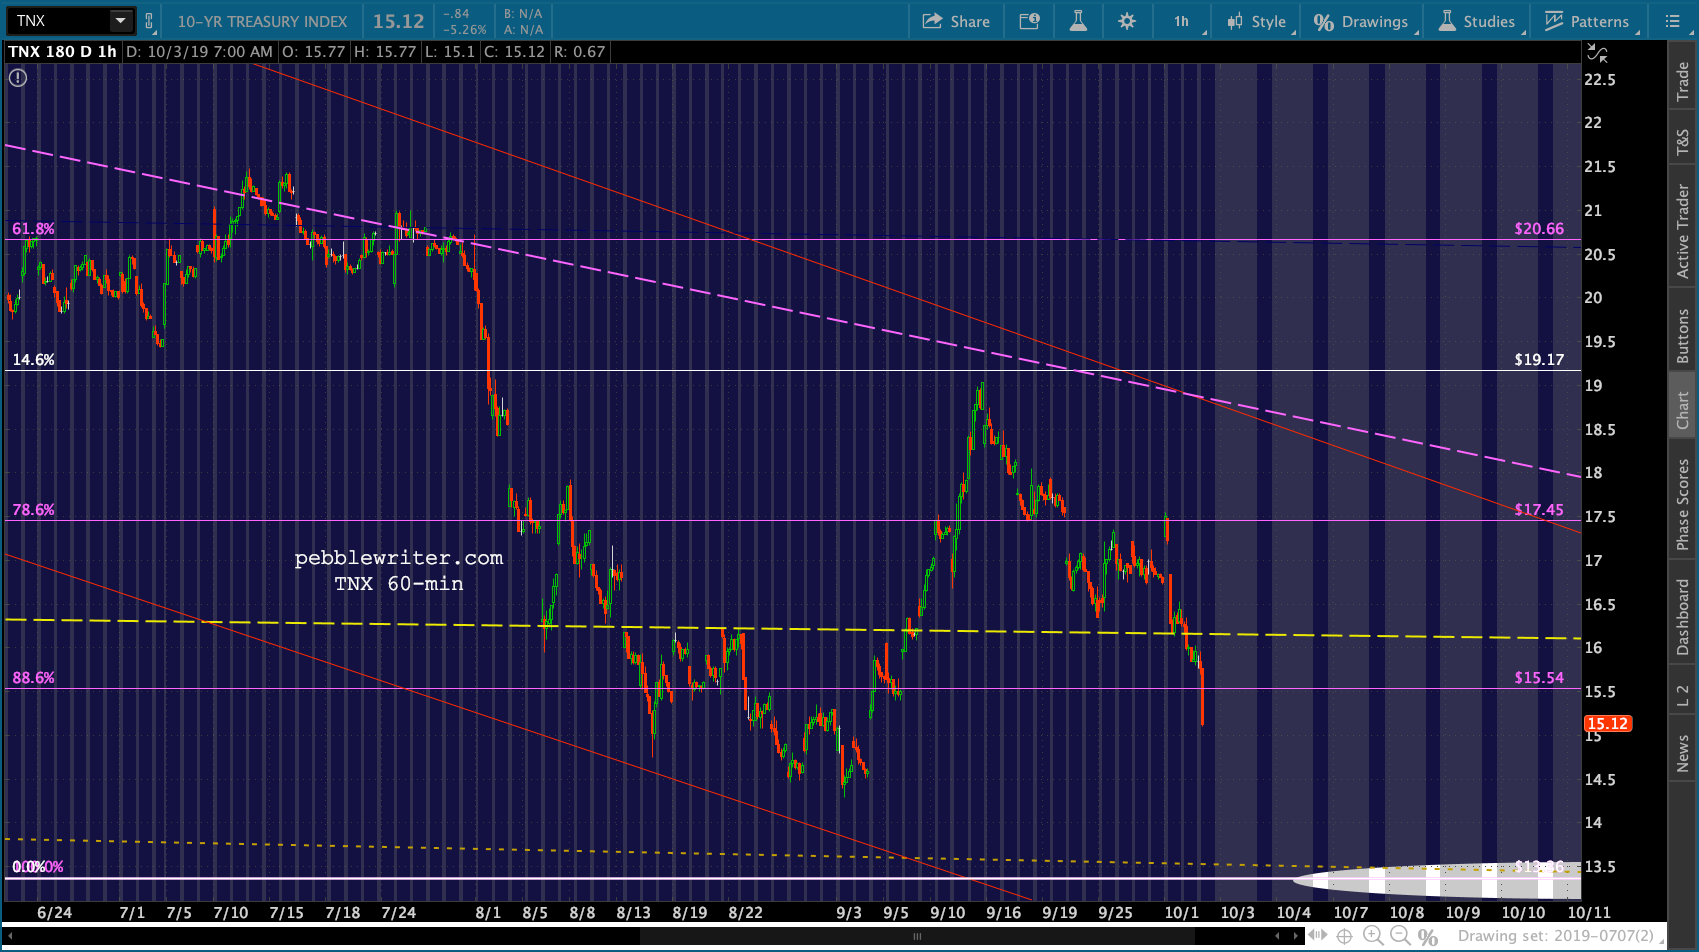Viewport: 1699px width, 952px height.
Task: Click the TNX 180 D 1h chart label
Action: pos(62,51)
